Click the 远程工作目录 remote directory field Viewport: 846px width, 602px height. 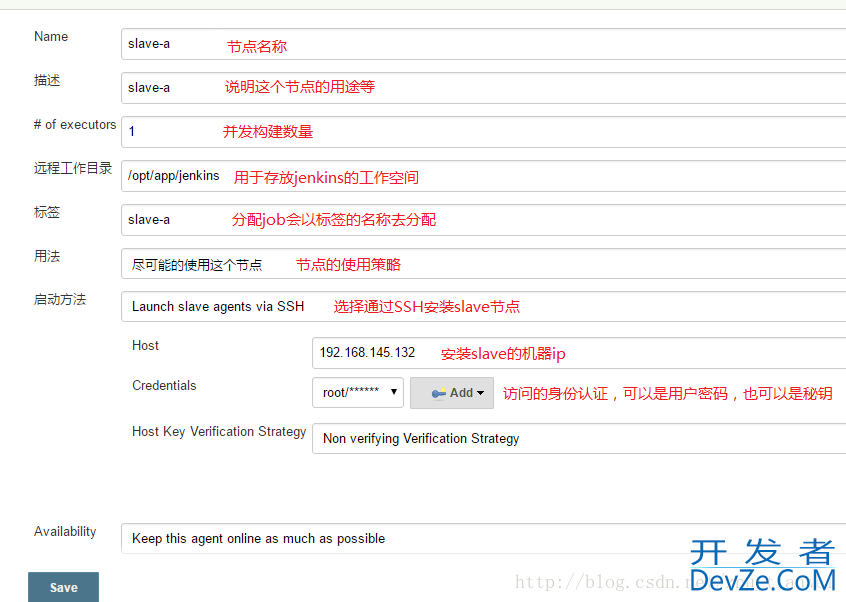coord(483,176)
